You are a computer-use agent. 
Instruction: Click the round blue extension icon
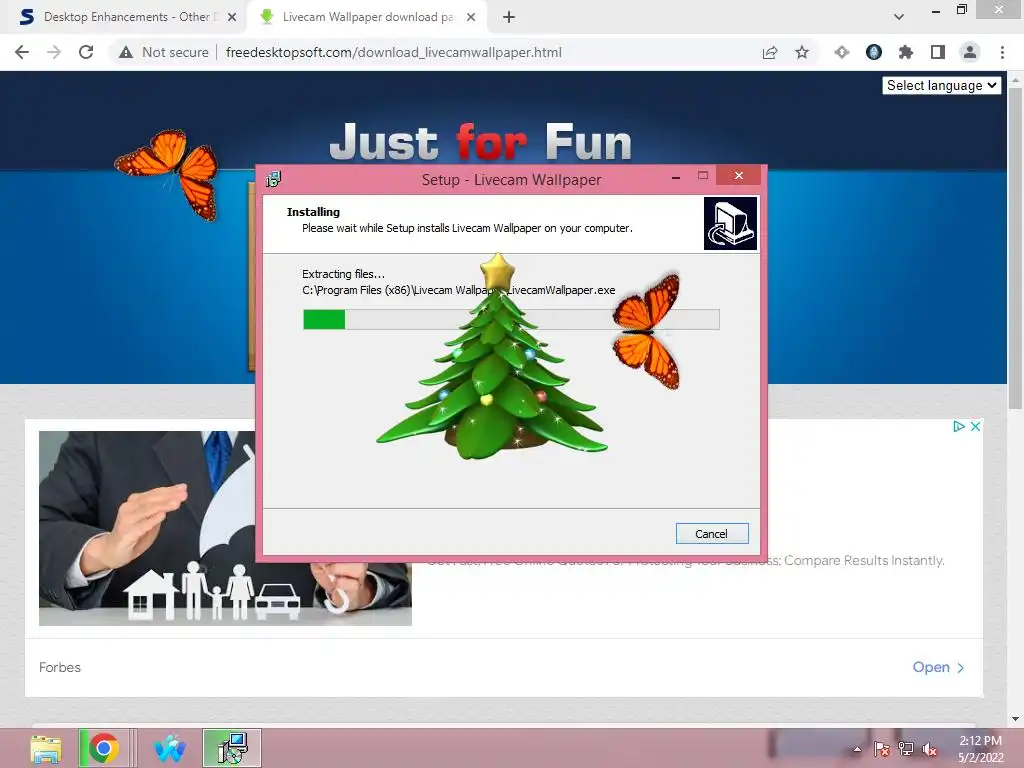[874, 52]
